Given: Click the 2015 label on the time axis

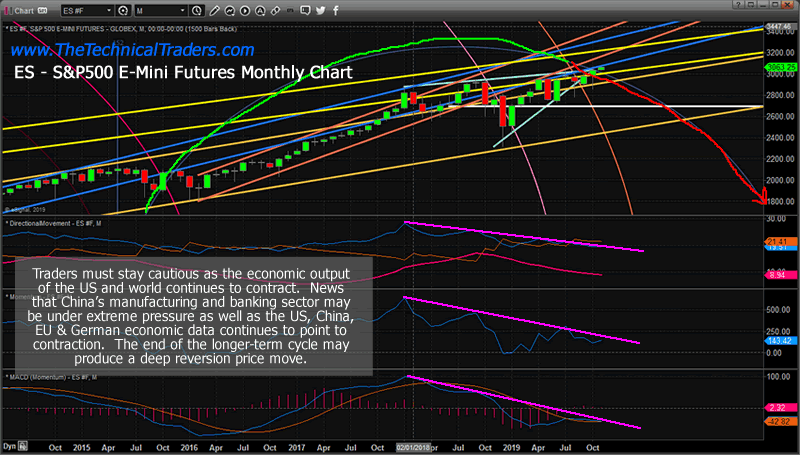Looking at the screenshot, I should click(x=82, y=447).
